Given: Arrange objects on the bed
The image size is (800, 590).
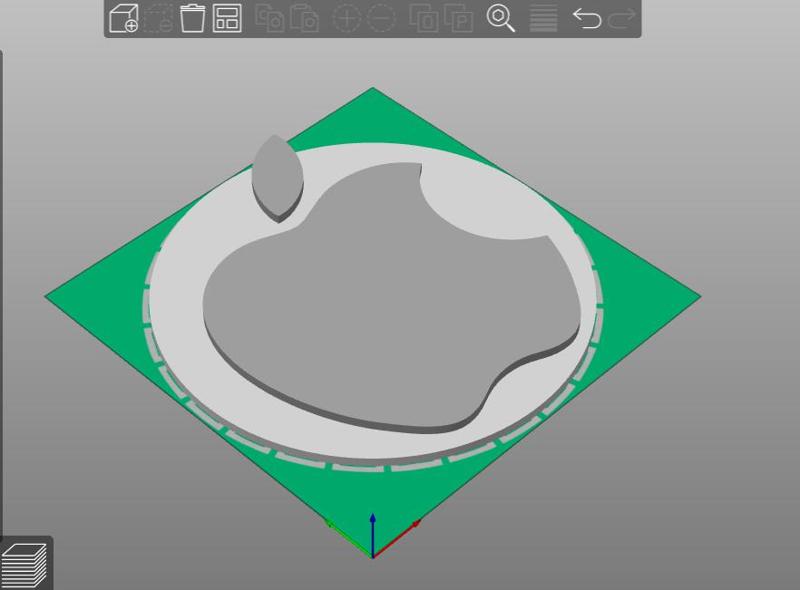Looking at the screenshot, I should click(227, 18).
